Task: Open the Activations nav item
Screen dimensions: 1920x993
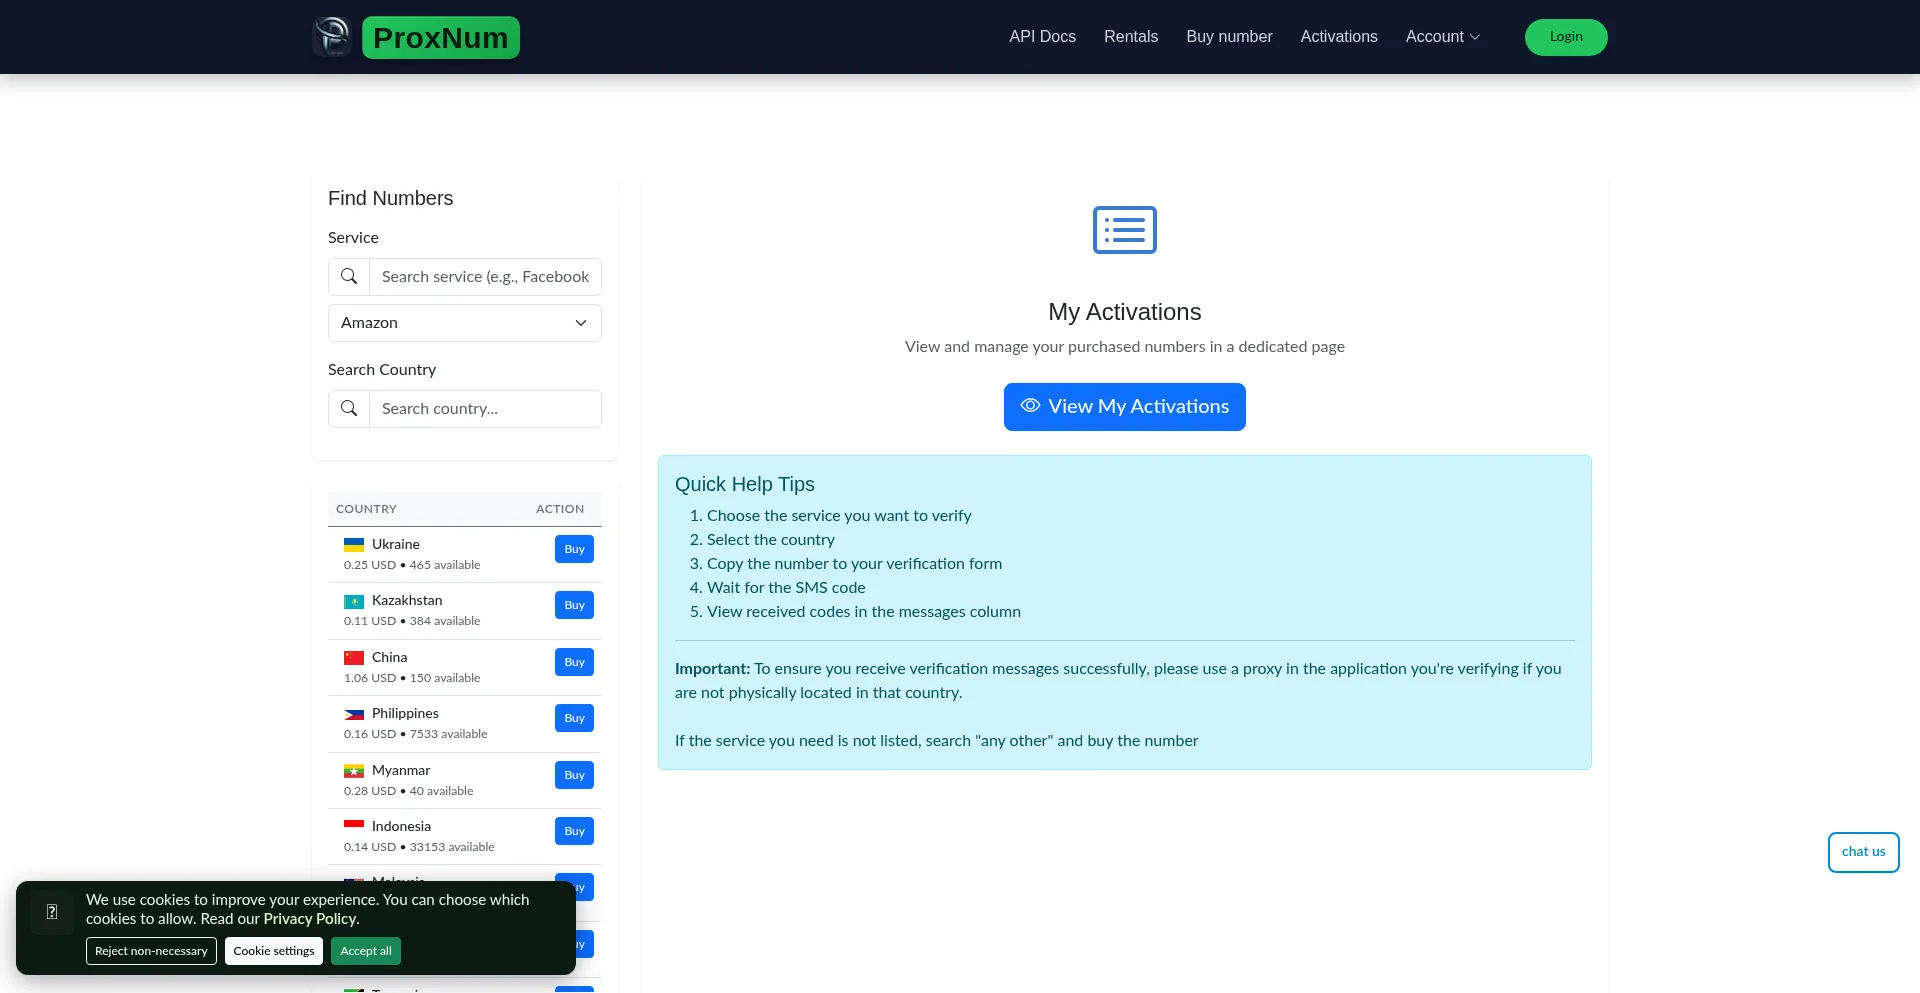Action: (1338, 37)
